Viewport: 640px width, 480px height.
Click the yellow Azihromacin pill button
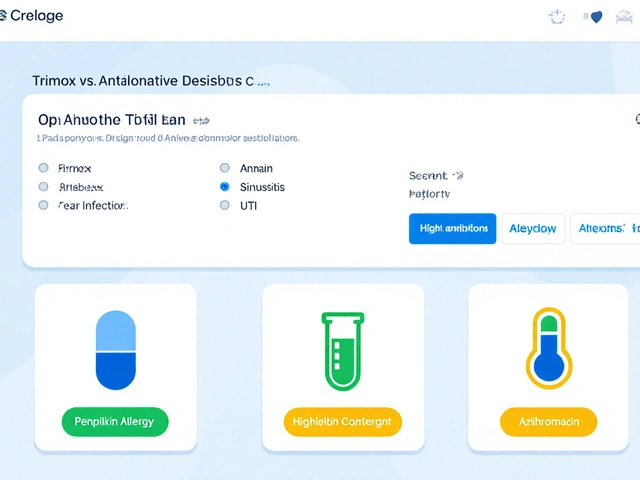point(548,421)
